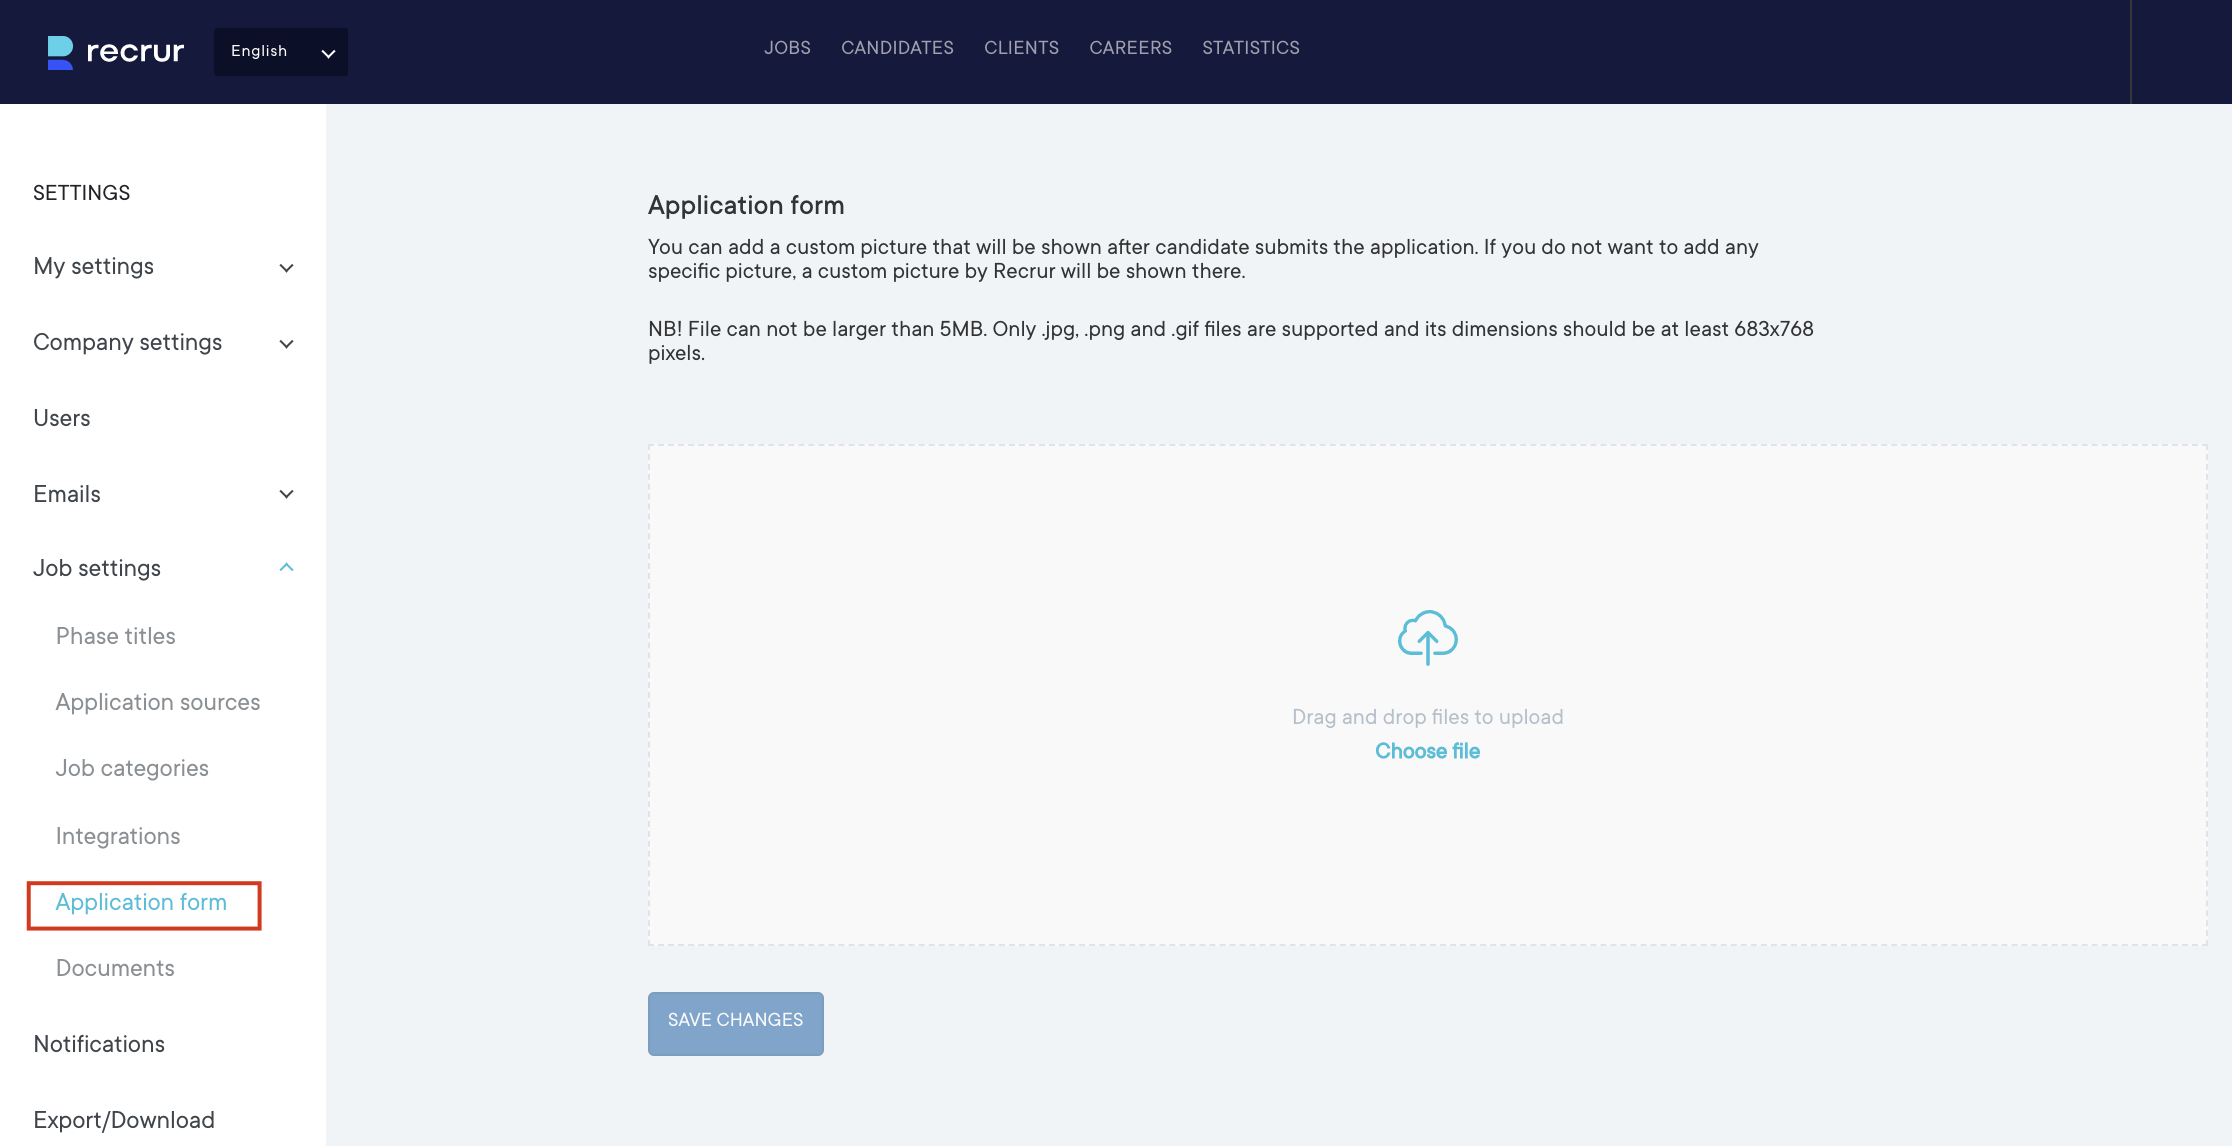
Task: Open the Jobs menu
Action: tap(787, 48)
